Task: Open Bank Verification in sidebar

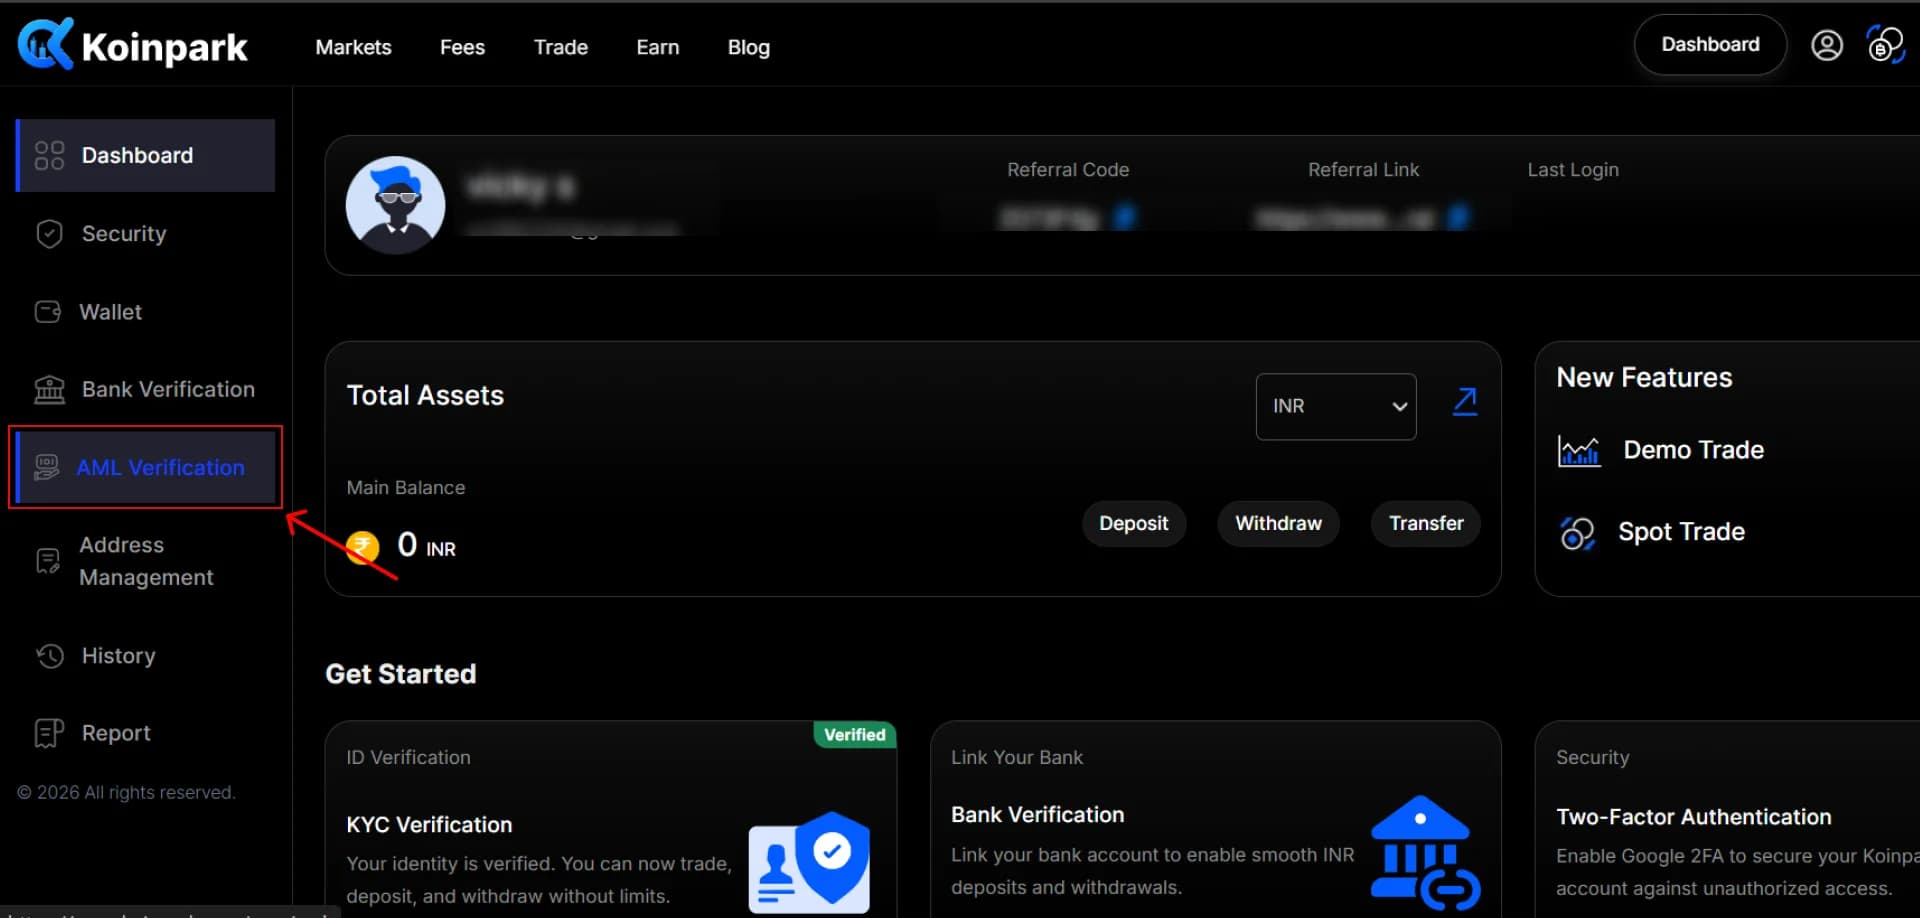Action: tap(168, 389)
